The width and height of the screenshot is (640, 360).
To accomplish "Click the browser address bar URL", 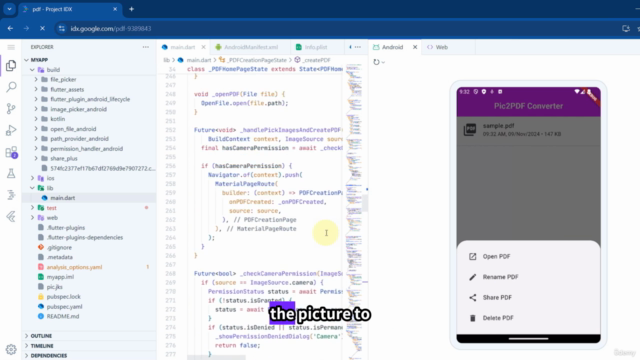I will pos(111,29).
